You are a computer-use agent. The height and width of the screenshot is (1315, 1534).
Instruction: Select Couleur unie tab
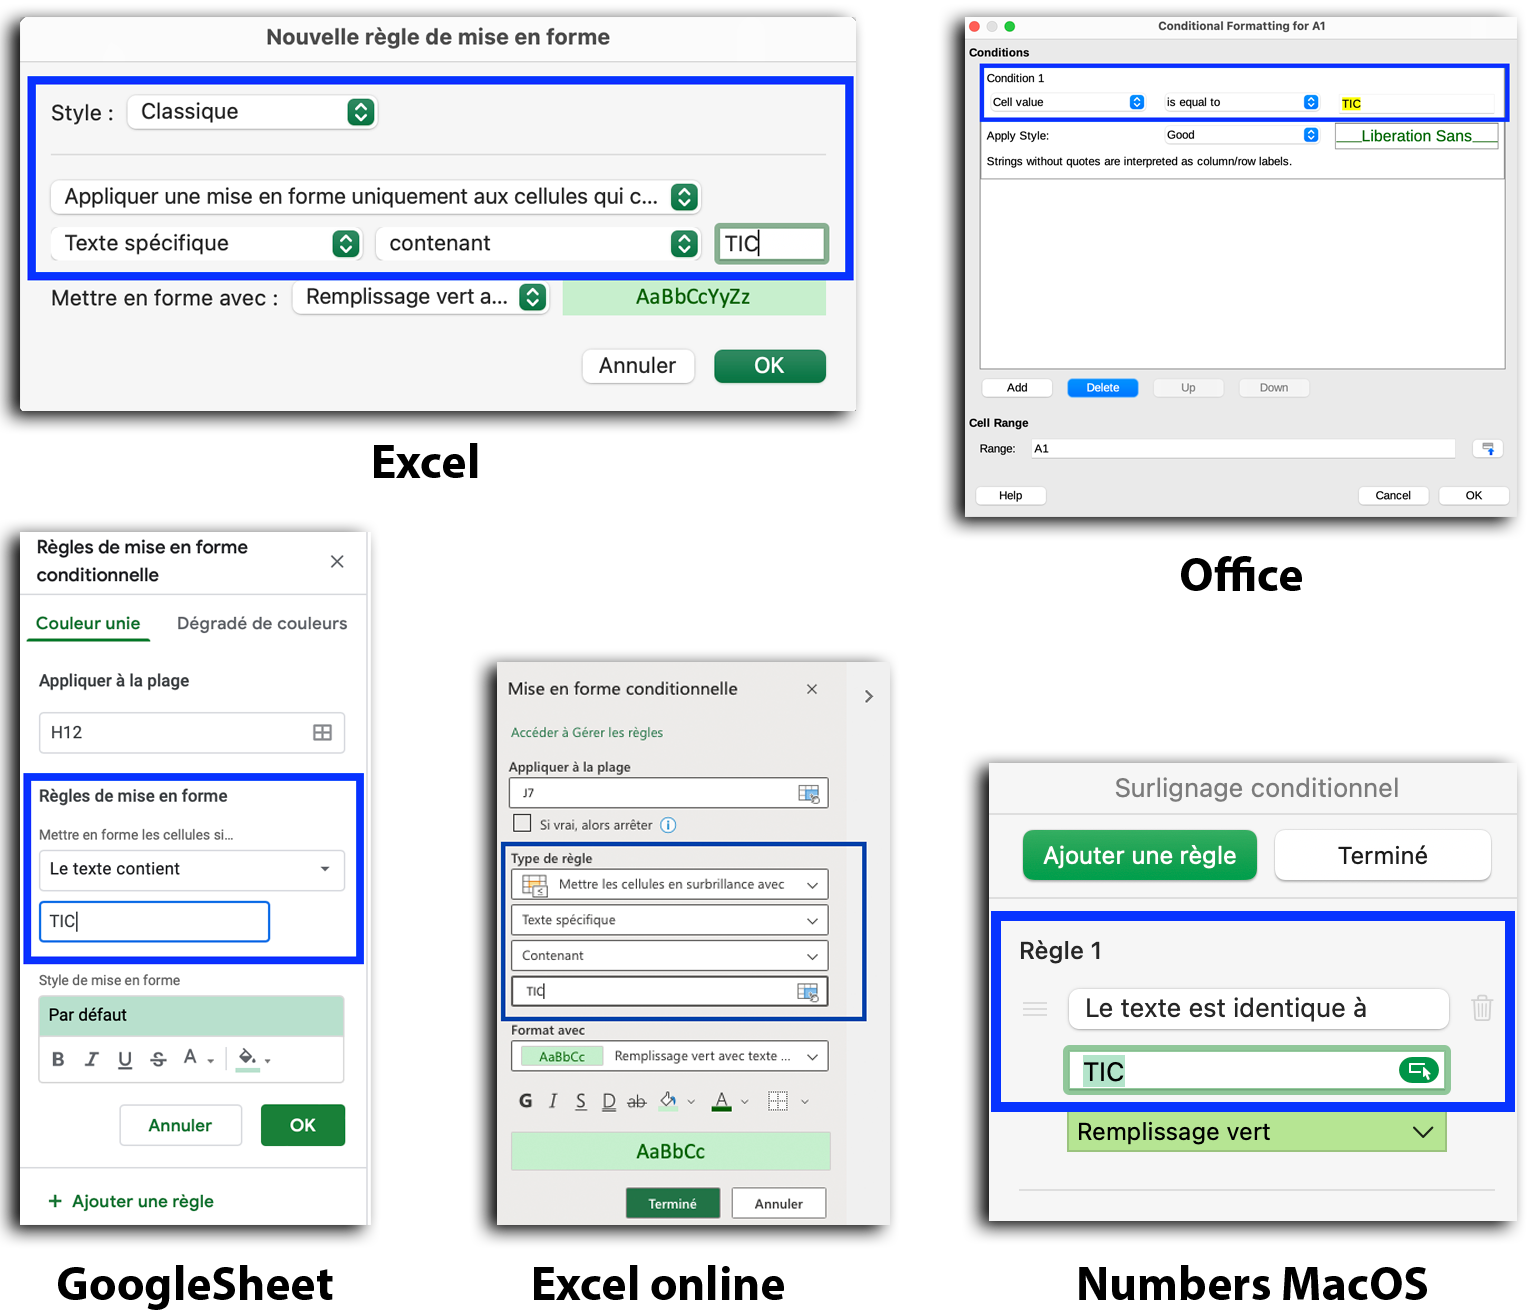88,623
